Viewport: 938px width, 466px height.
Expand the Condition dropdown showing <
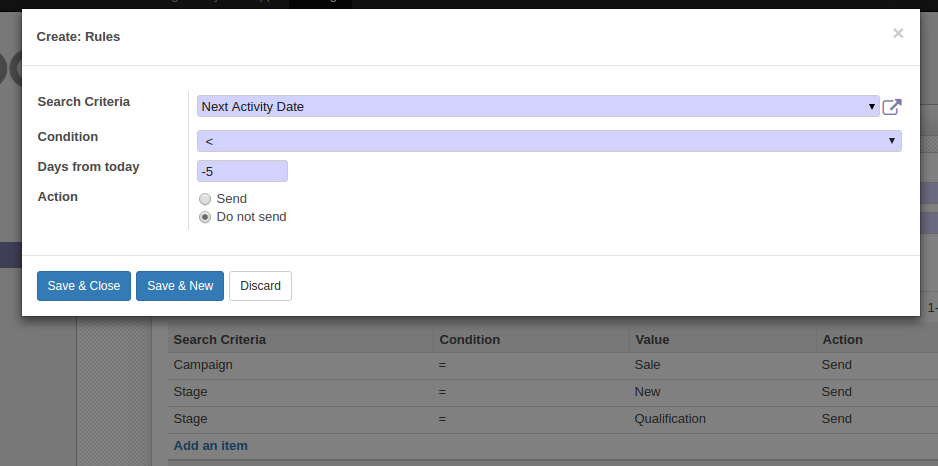coord(548,141)
